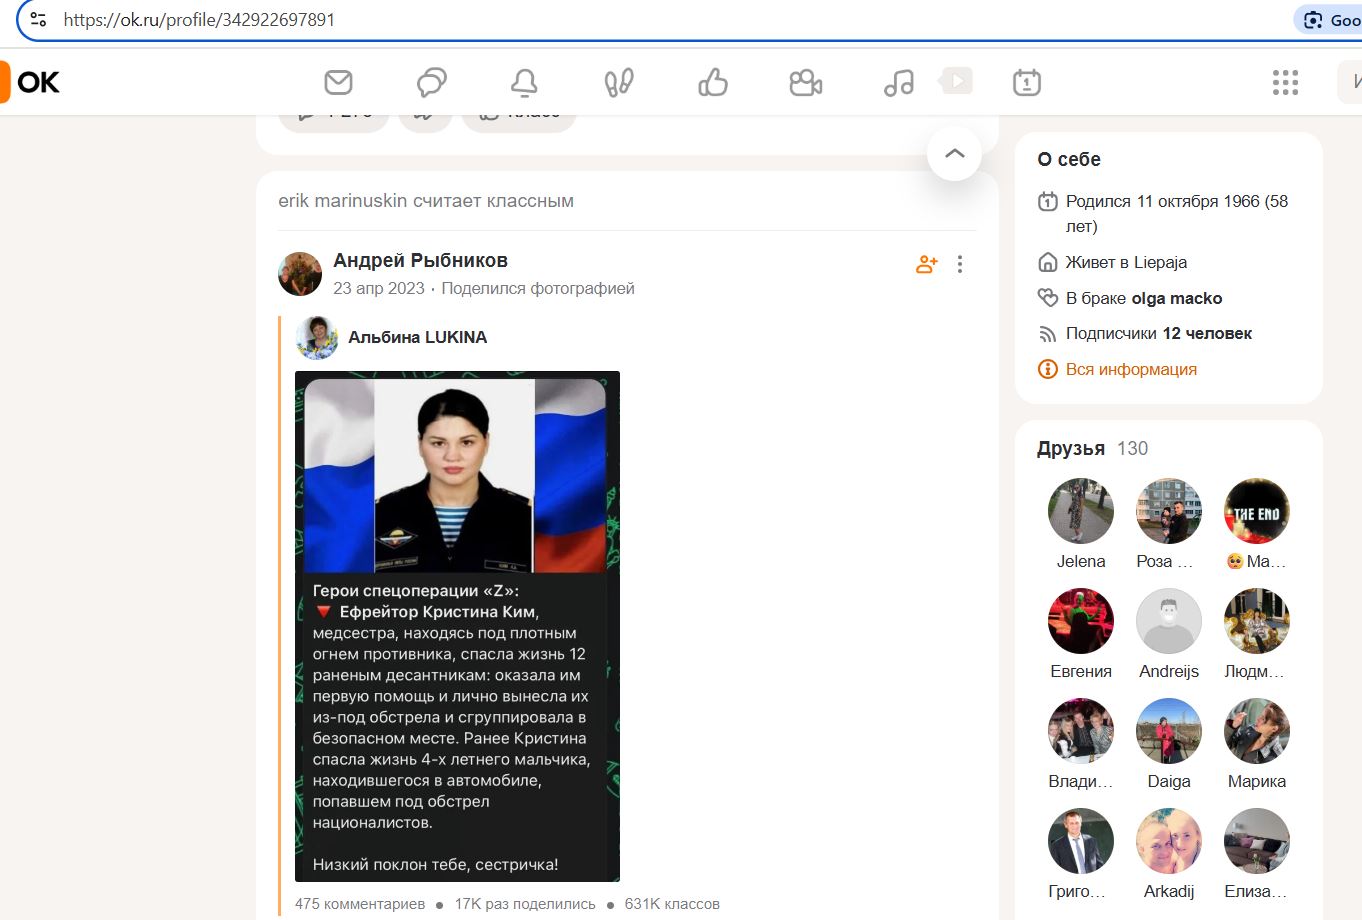Viewport: 1362px width, 920px height.
Task: Open Подписчики 12 человек link
Action: click(x=1159, y=333)
